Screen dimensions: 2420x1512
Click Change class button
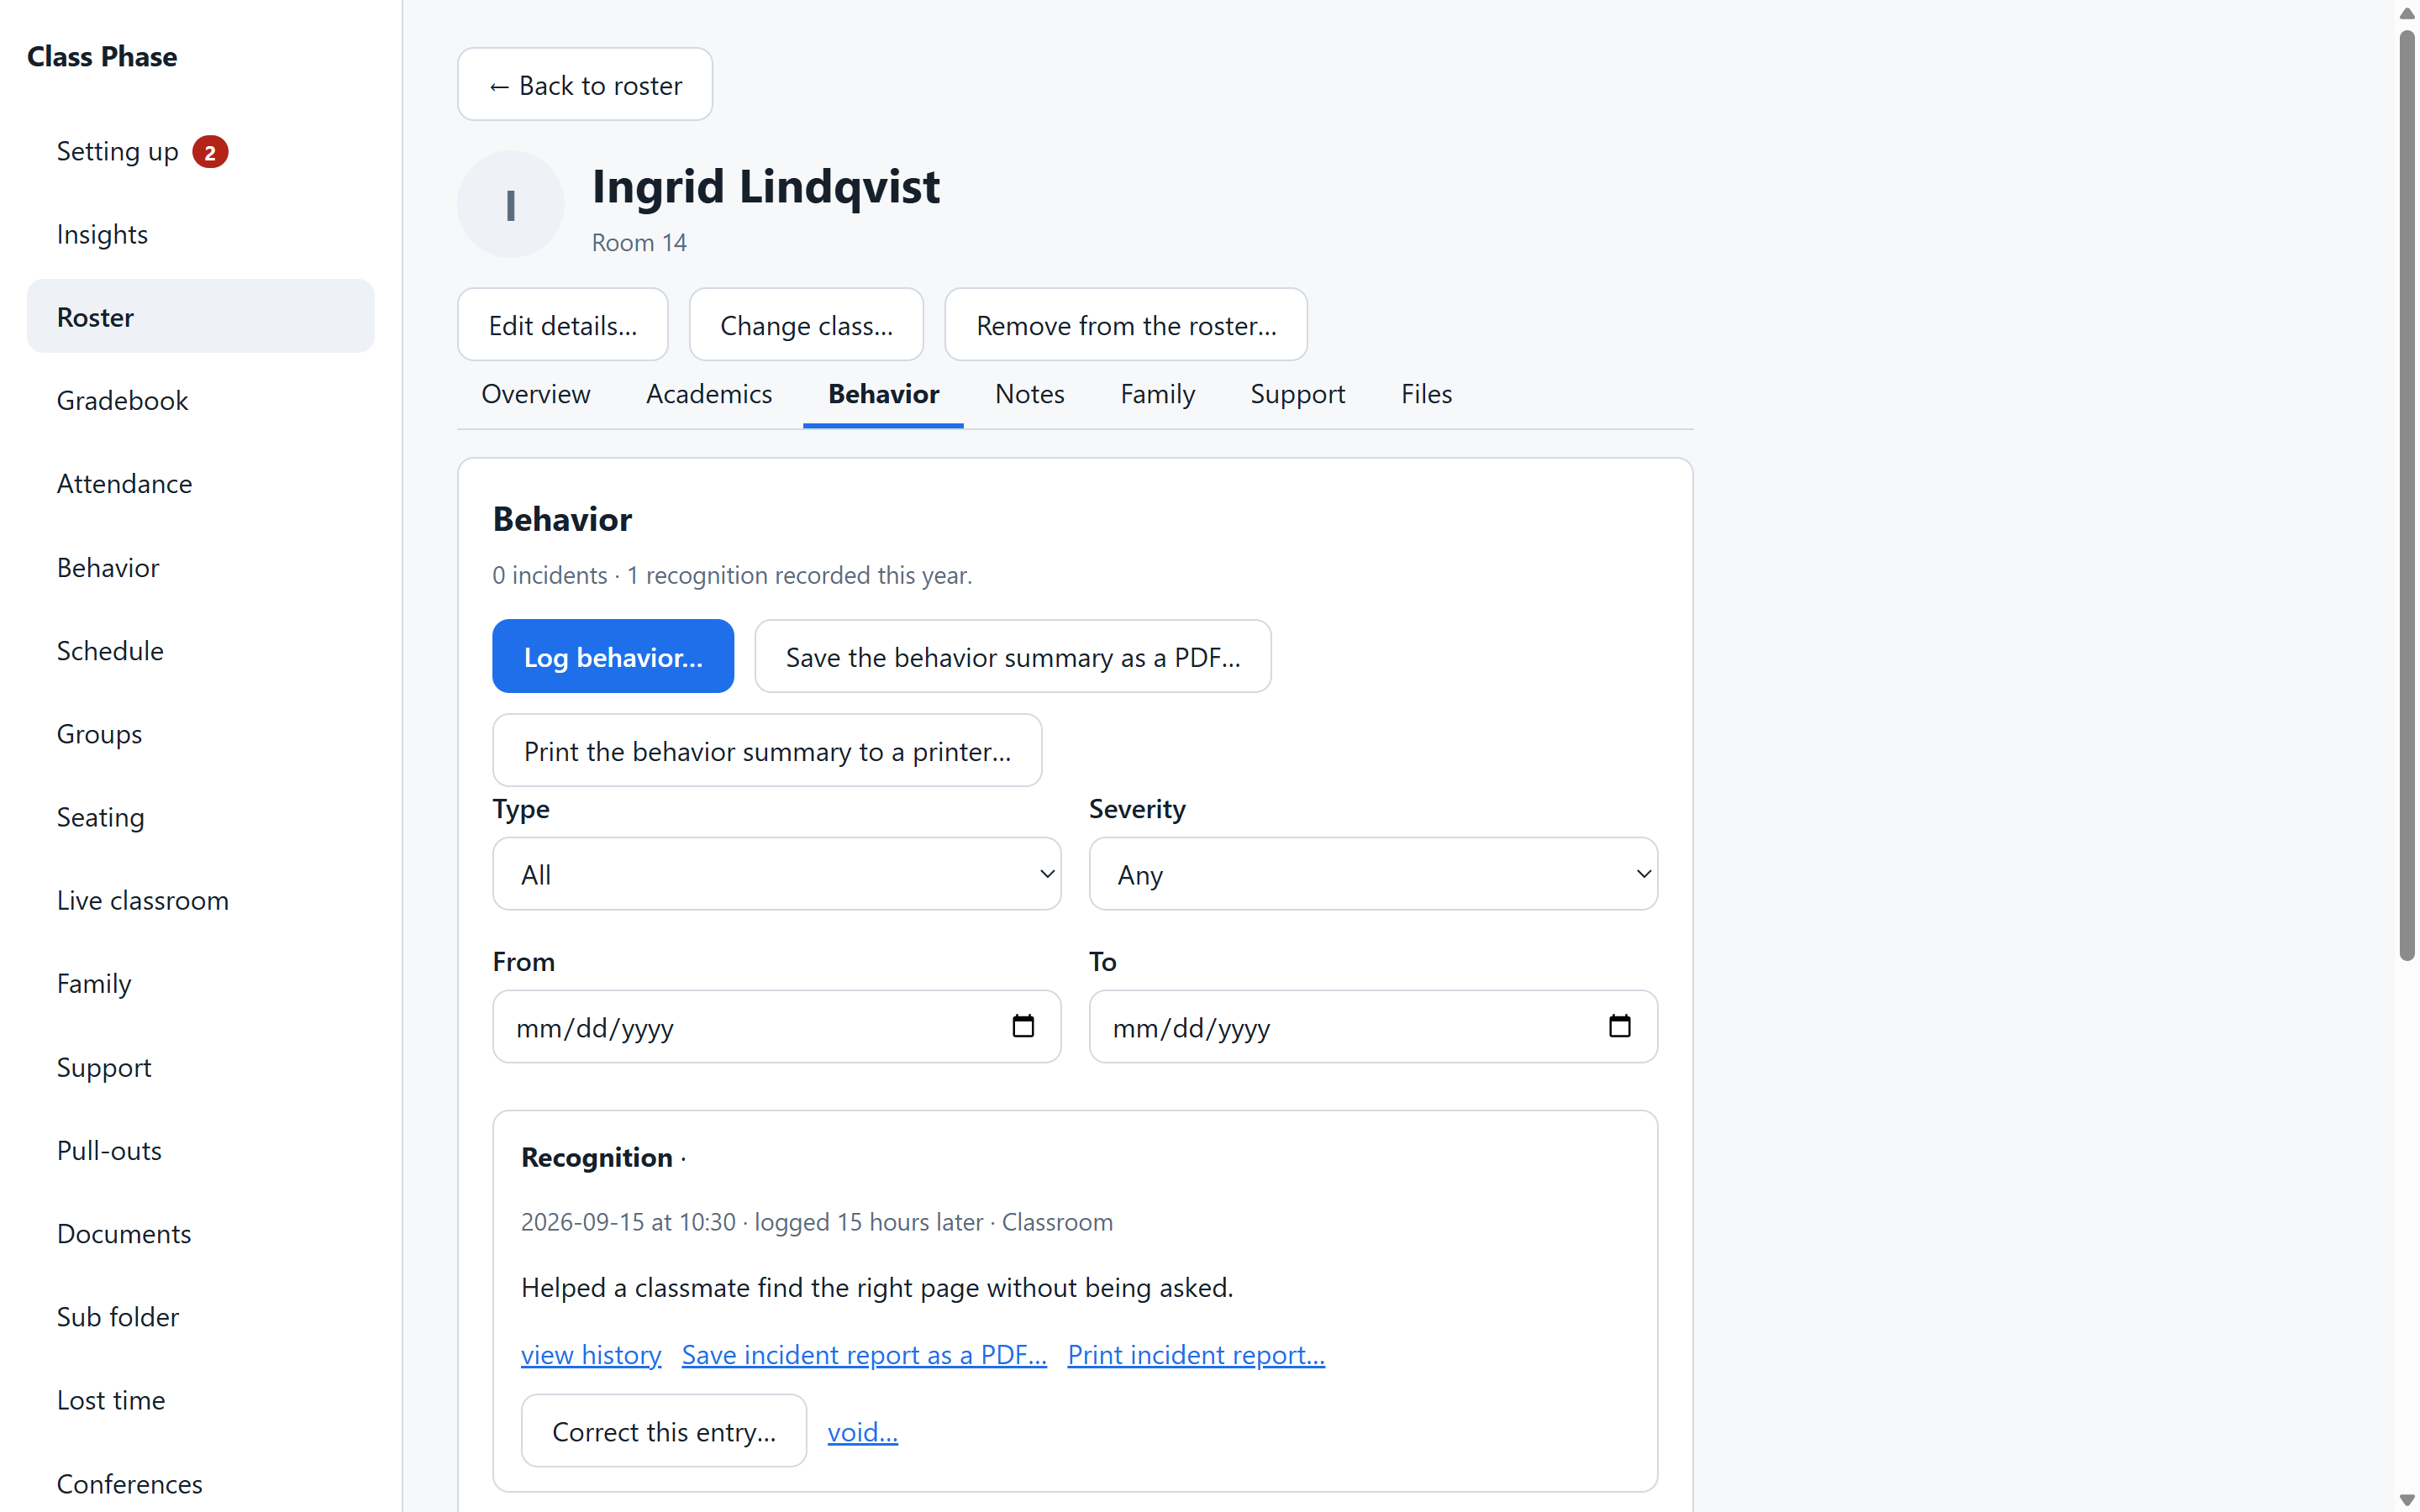point(806,325)
